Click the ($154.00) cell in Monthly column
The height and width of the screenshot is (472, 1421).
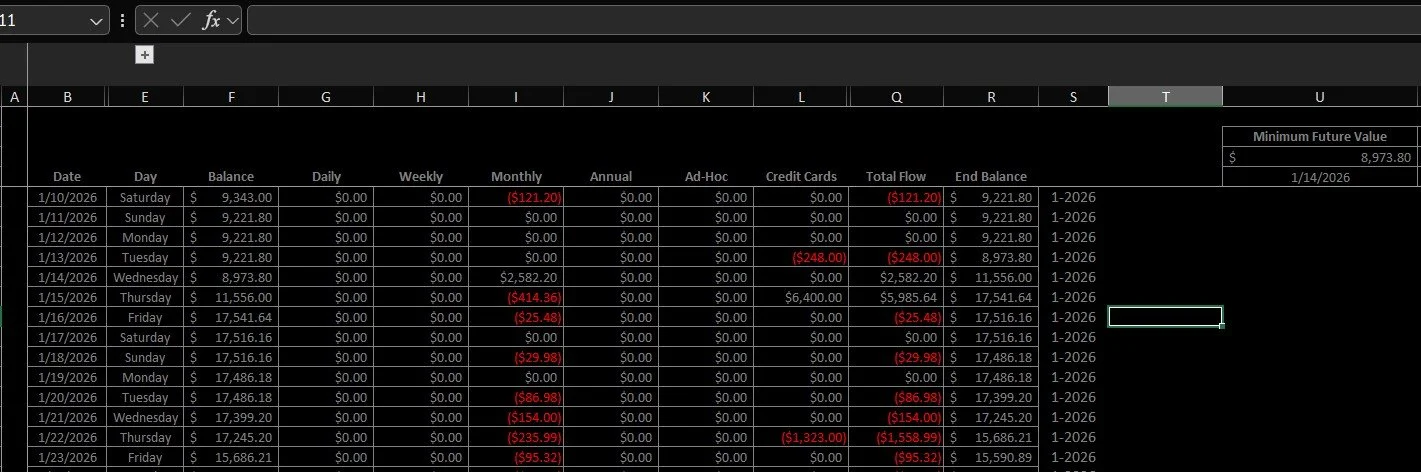516,417
